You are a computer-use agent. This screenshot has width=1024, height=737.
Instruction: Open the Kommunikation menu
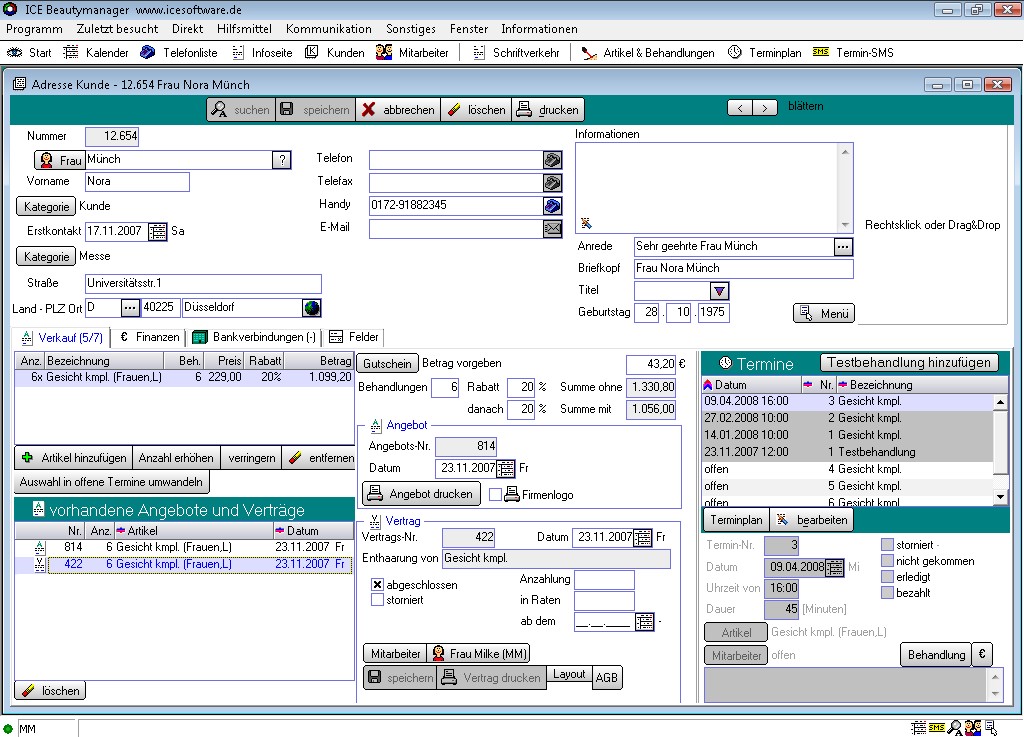pos(328,29)
